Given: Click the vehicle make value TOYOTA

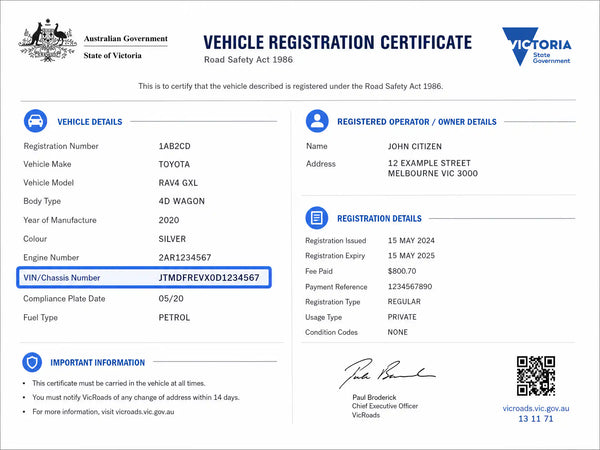Looking at the screenshot, I should click(x=174, y=164).
